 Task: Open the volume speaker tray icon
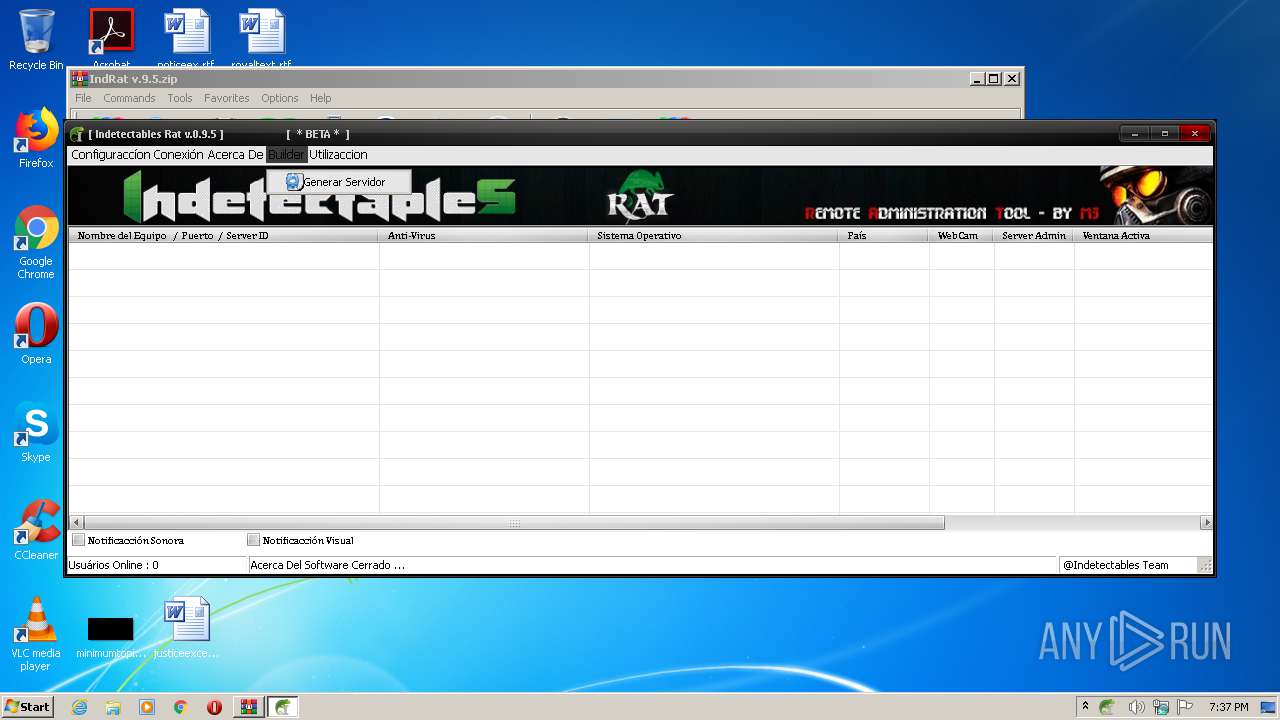[x=1136, y=707]
